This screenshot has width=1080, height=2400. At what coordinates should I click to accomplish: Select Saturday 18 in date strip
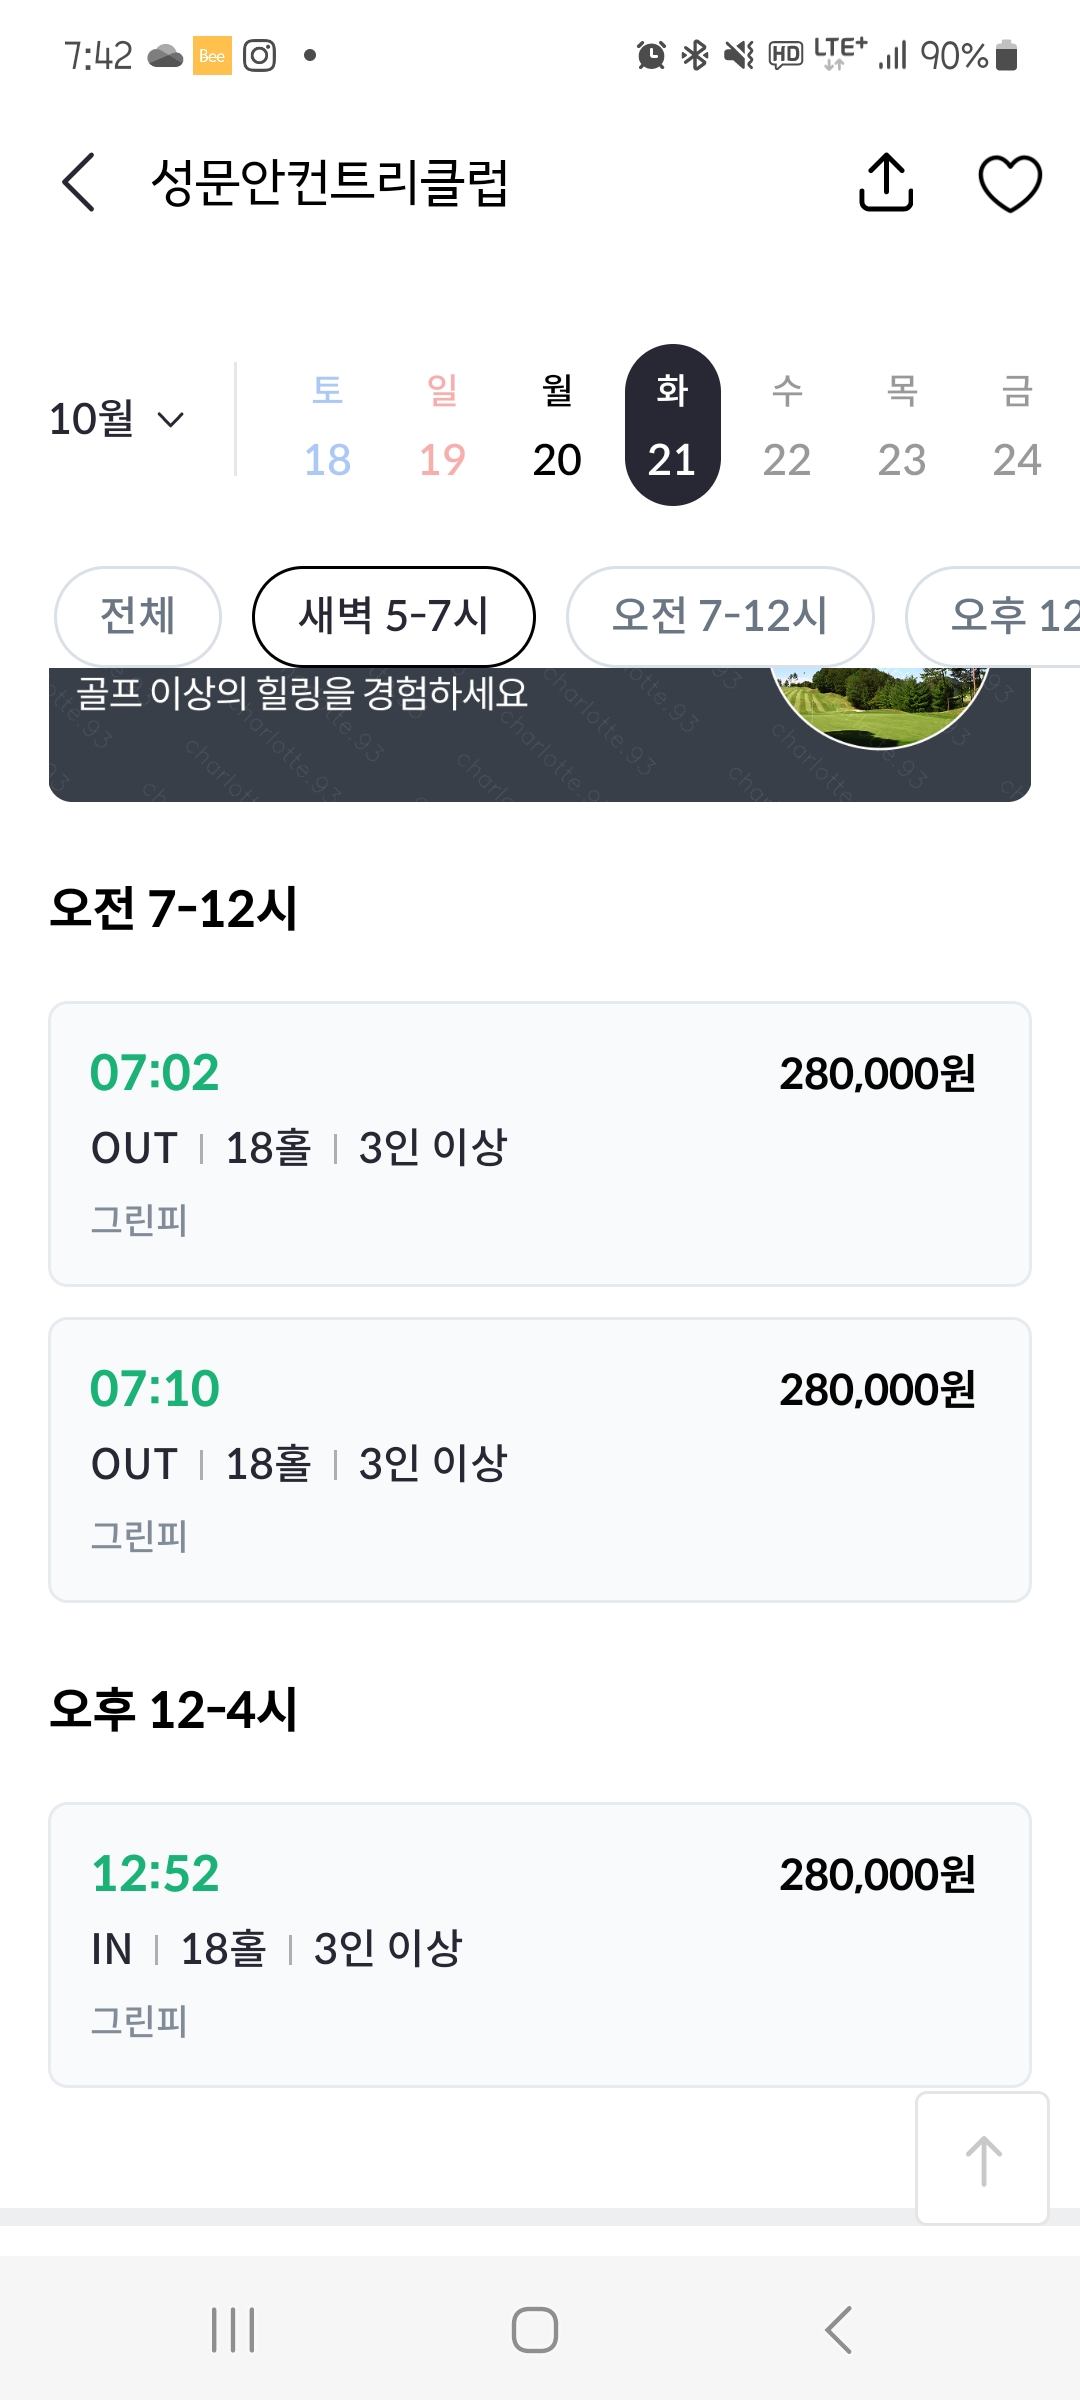click(x=327, y=426)
